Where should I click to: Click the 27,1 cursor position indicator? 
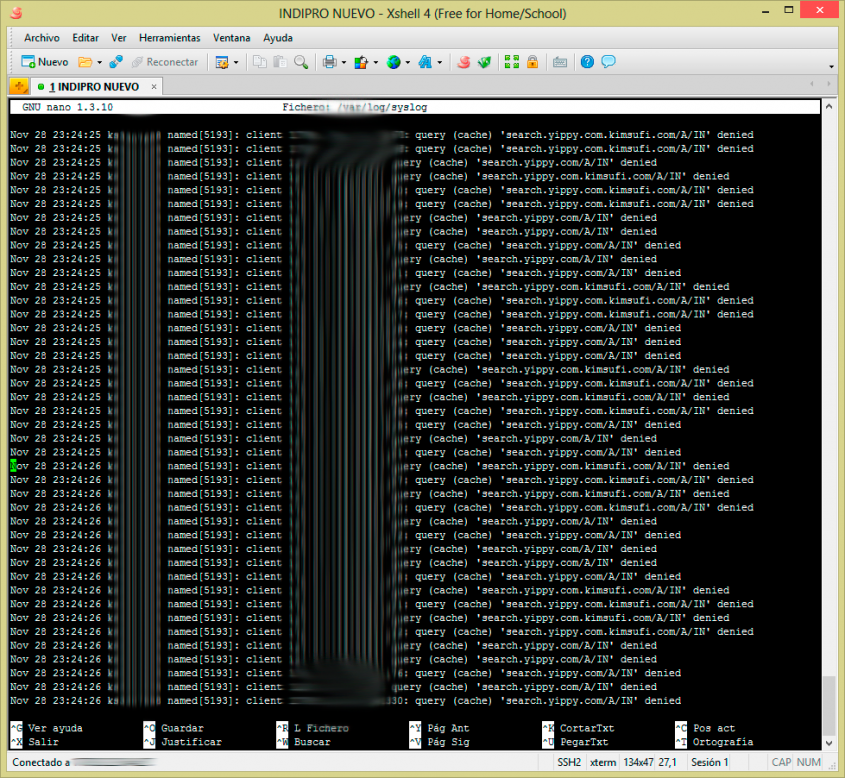[x=667, y=762]
